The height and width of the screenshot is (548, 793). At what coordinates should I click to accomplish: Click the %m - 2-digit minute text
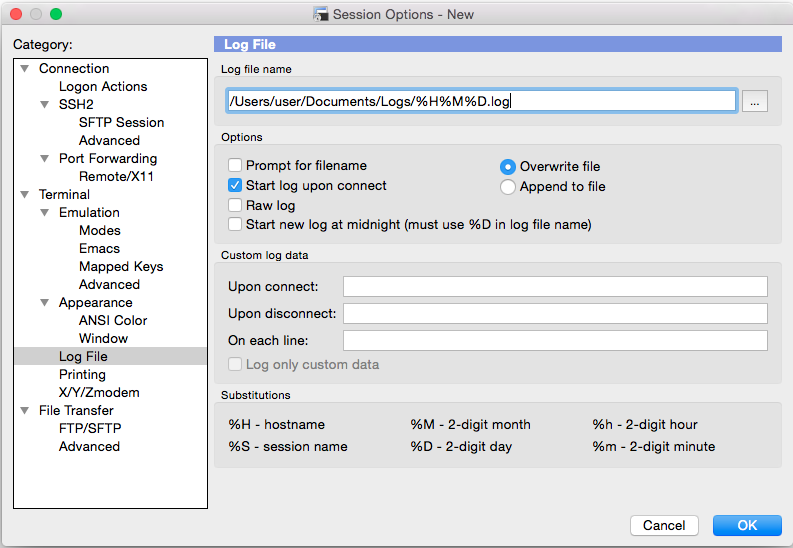coord(654,447)
